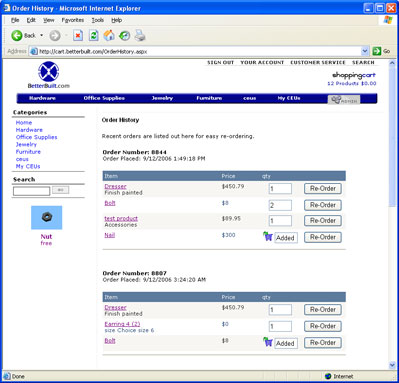Screen dimensions: 399x383
Task: Re-Order the test product
Action: point(323,221)
